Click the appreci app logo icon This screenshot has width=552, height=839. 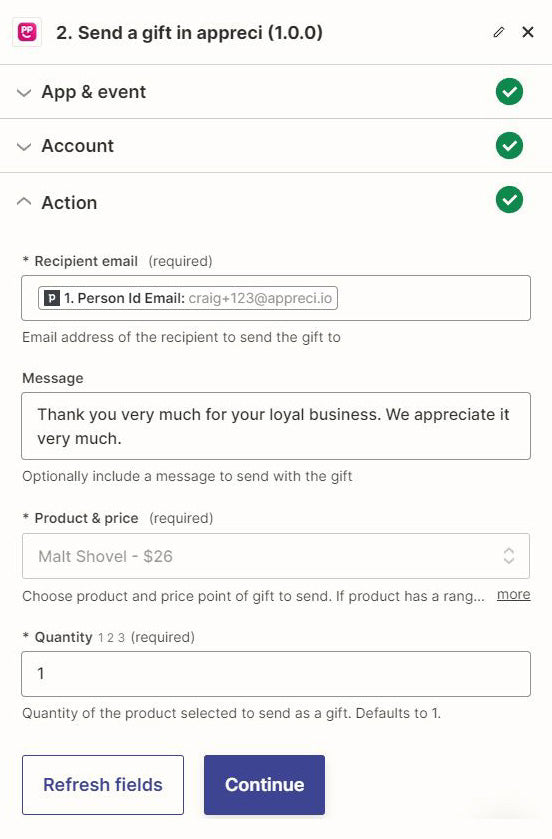pos(27,32)
